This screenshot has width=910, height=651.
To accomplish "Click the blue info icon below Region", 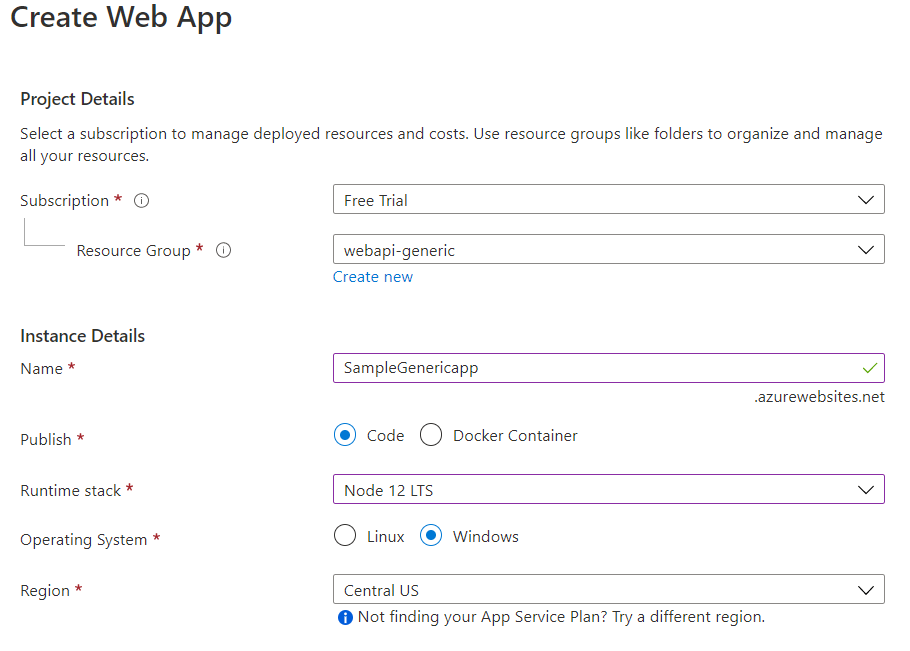I will pyautogui.click(x=345, y=618).
